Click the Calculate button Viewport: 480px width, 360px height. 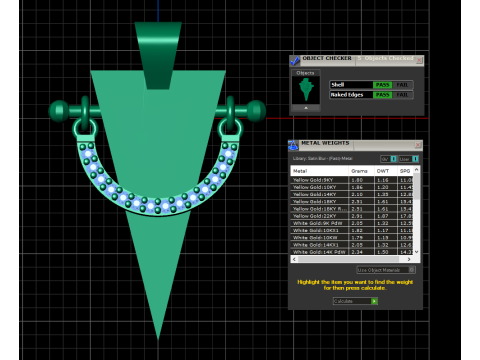[355, 301]
